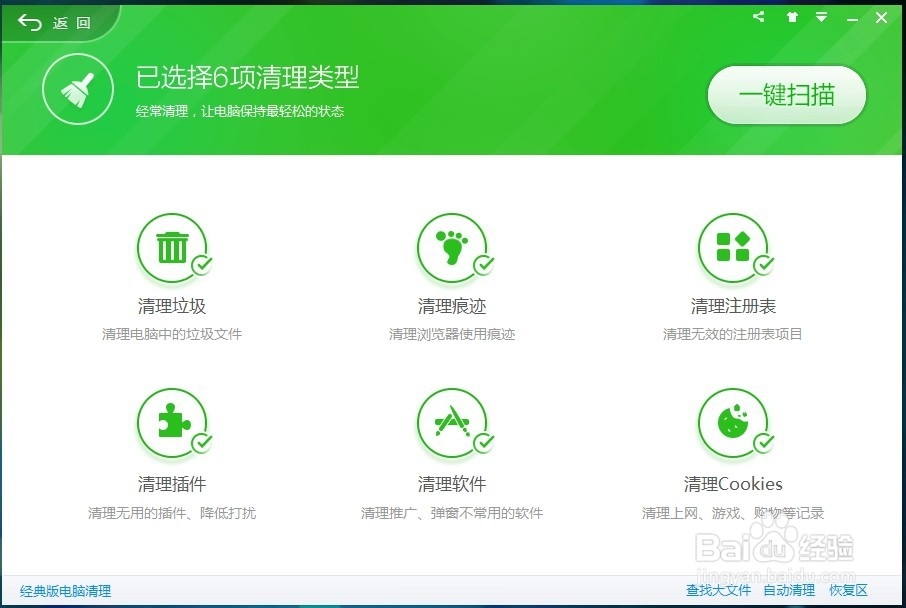This screenshot has width=906, height=608.
Task: Select the 清理软件 app icon
Action: (x=452, y=423)
